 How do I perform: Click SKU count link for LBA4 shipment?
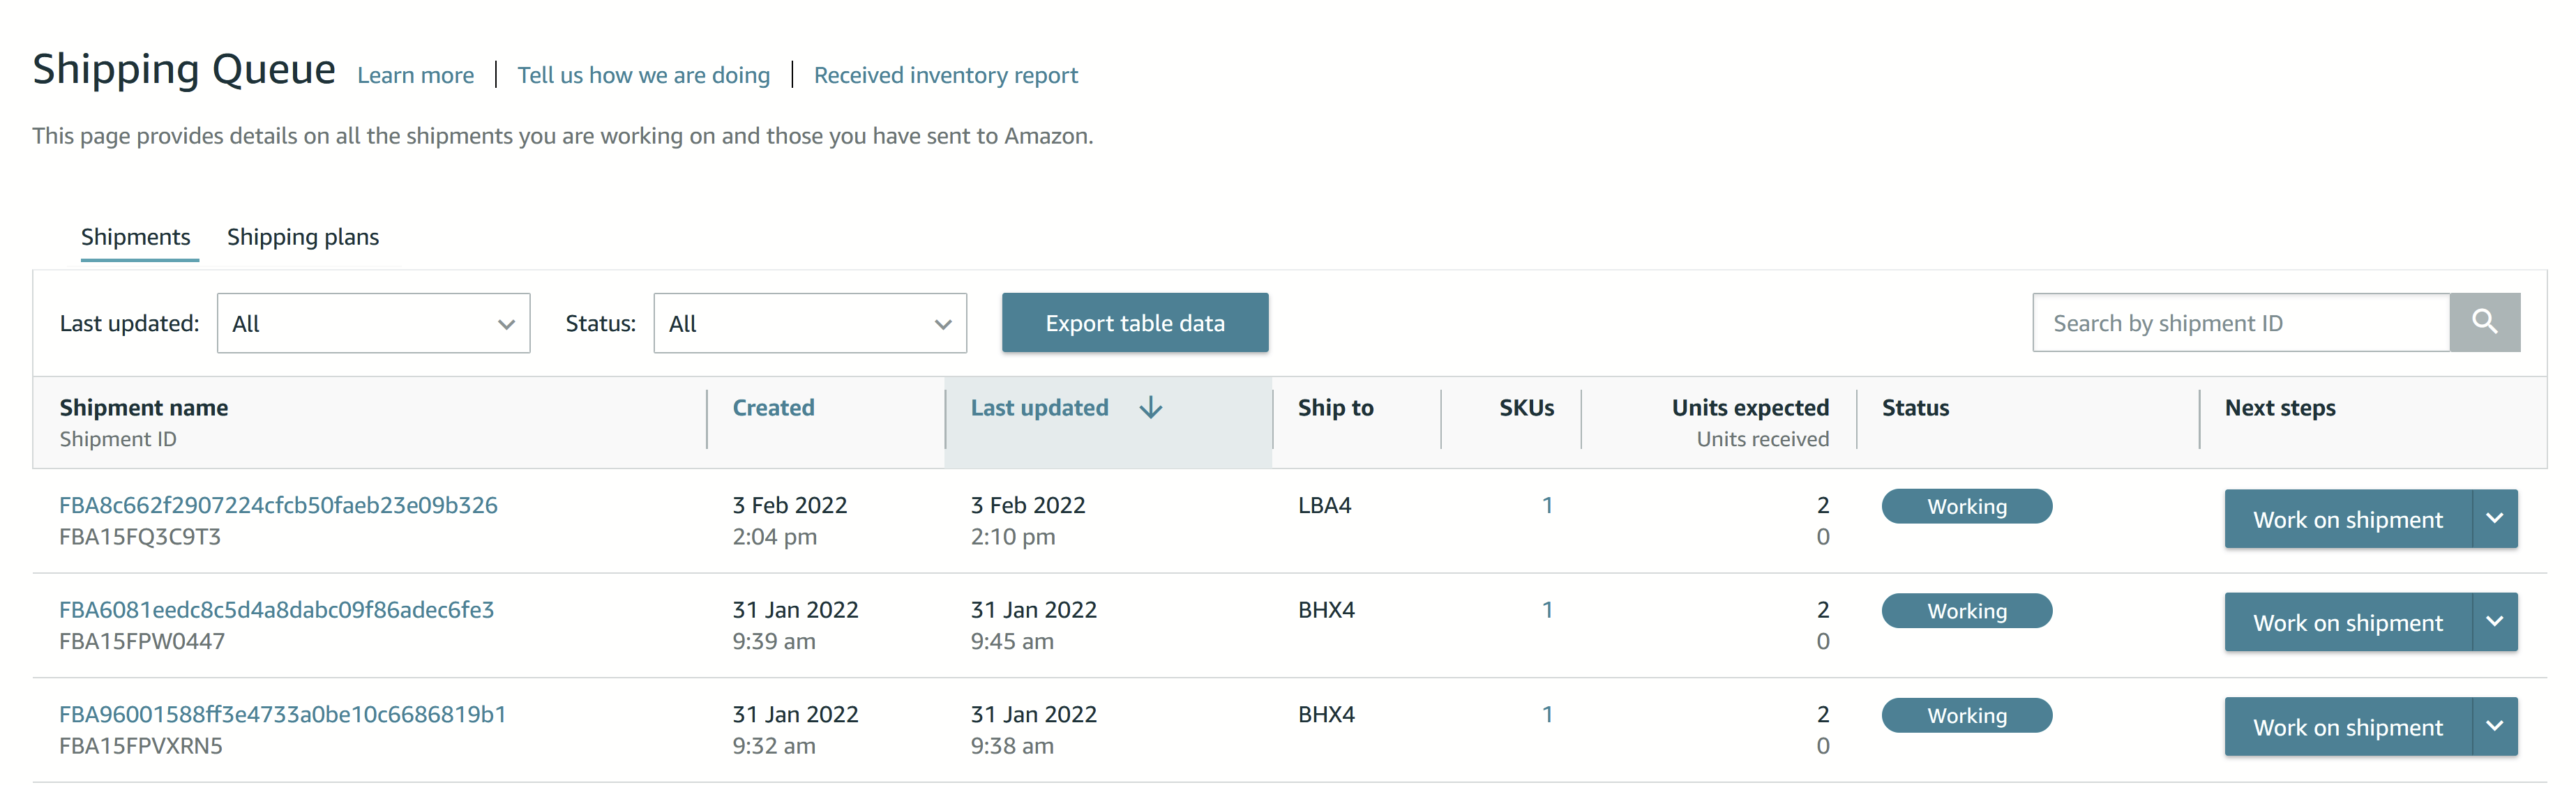coord(1547,505)
